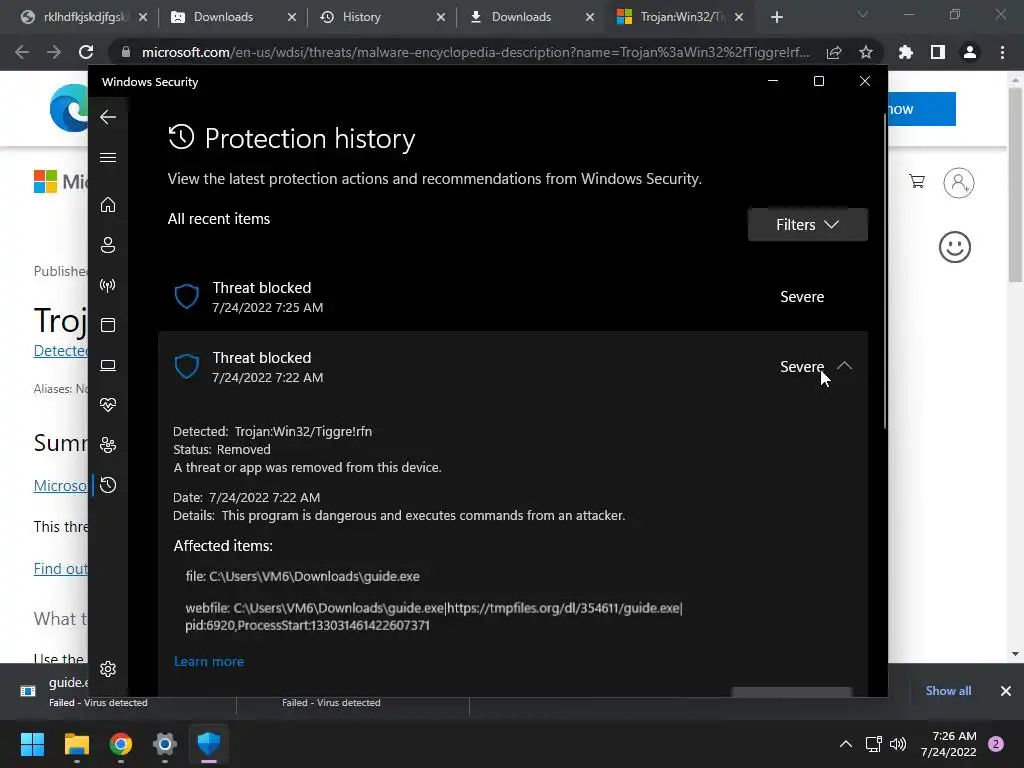Click the smiley feedback icon
The width and height of the screenshot is (1024, 768).
click(x=955, y=248)
